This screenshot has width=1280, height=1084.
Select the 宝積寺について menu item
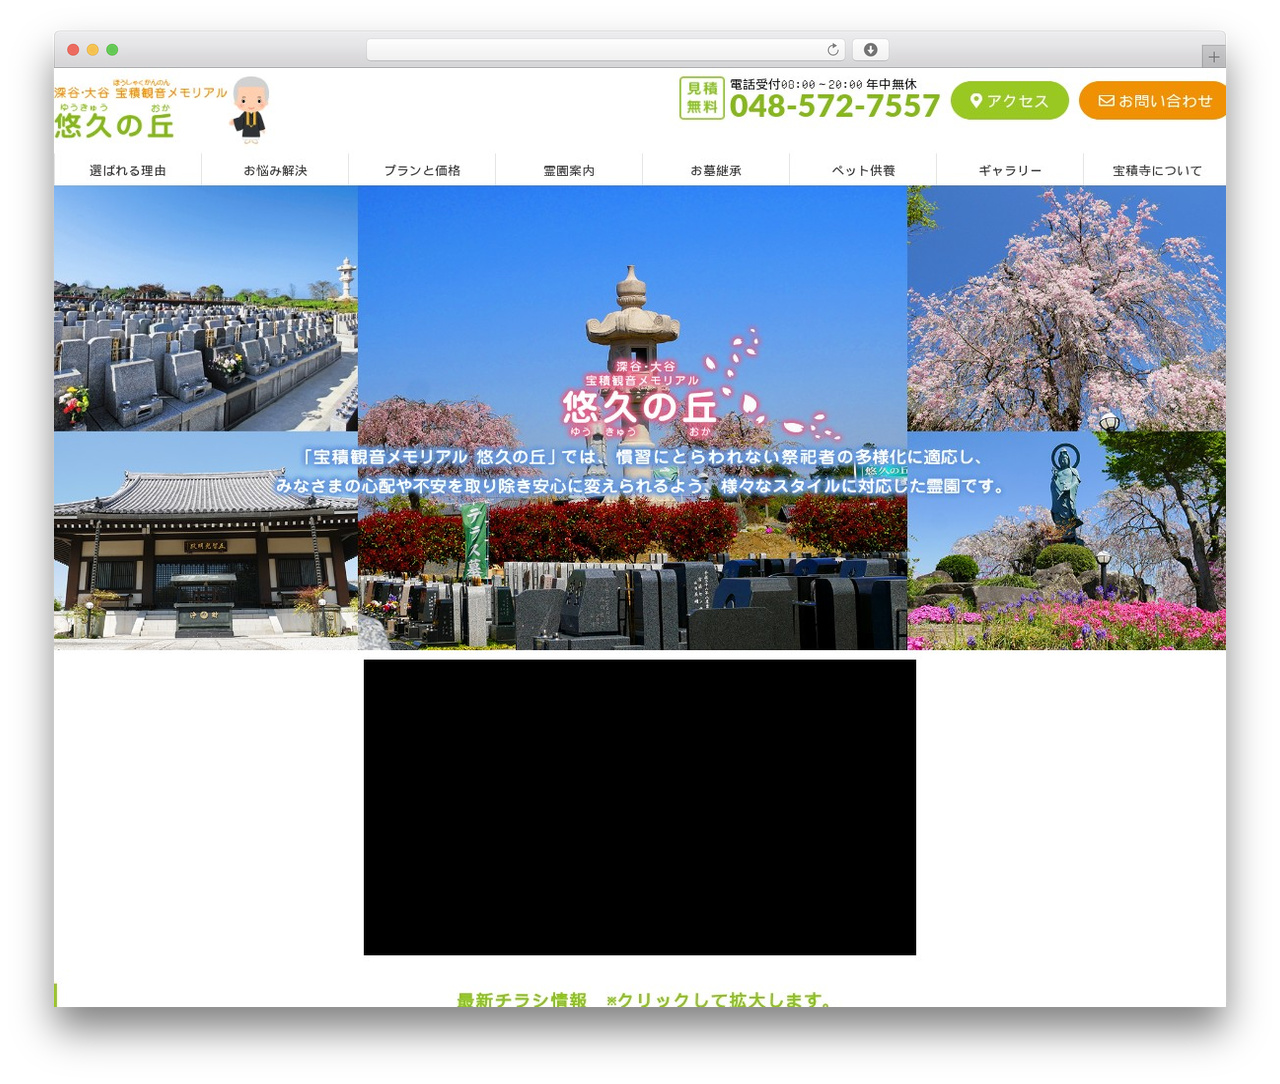click(x=1157, y=170)
